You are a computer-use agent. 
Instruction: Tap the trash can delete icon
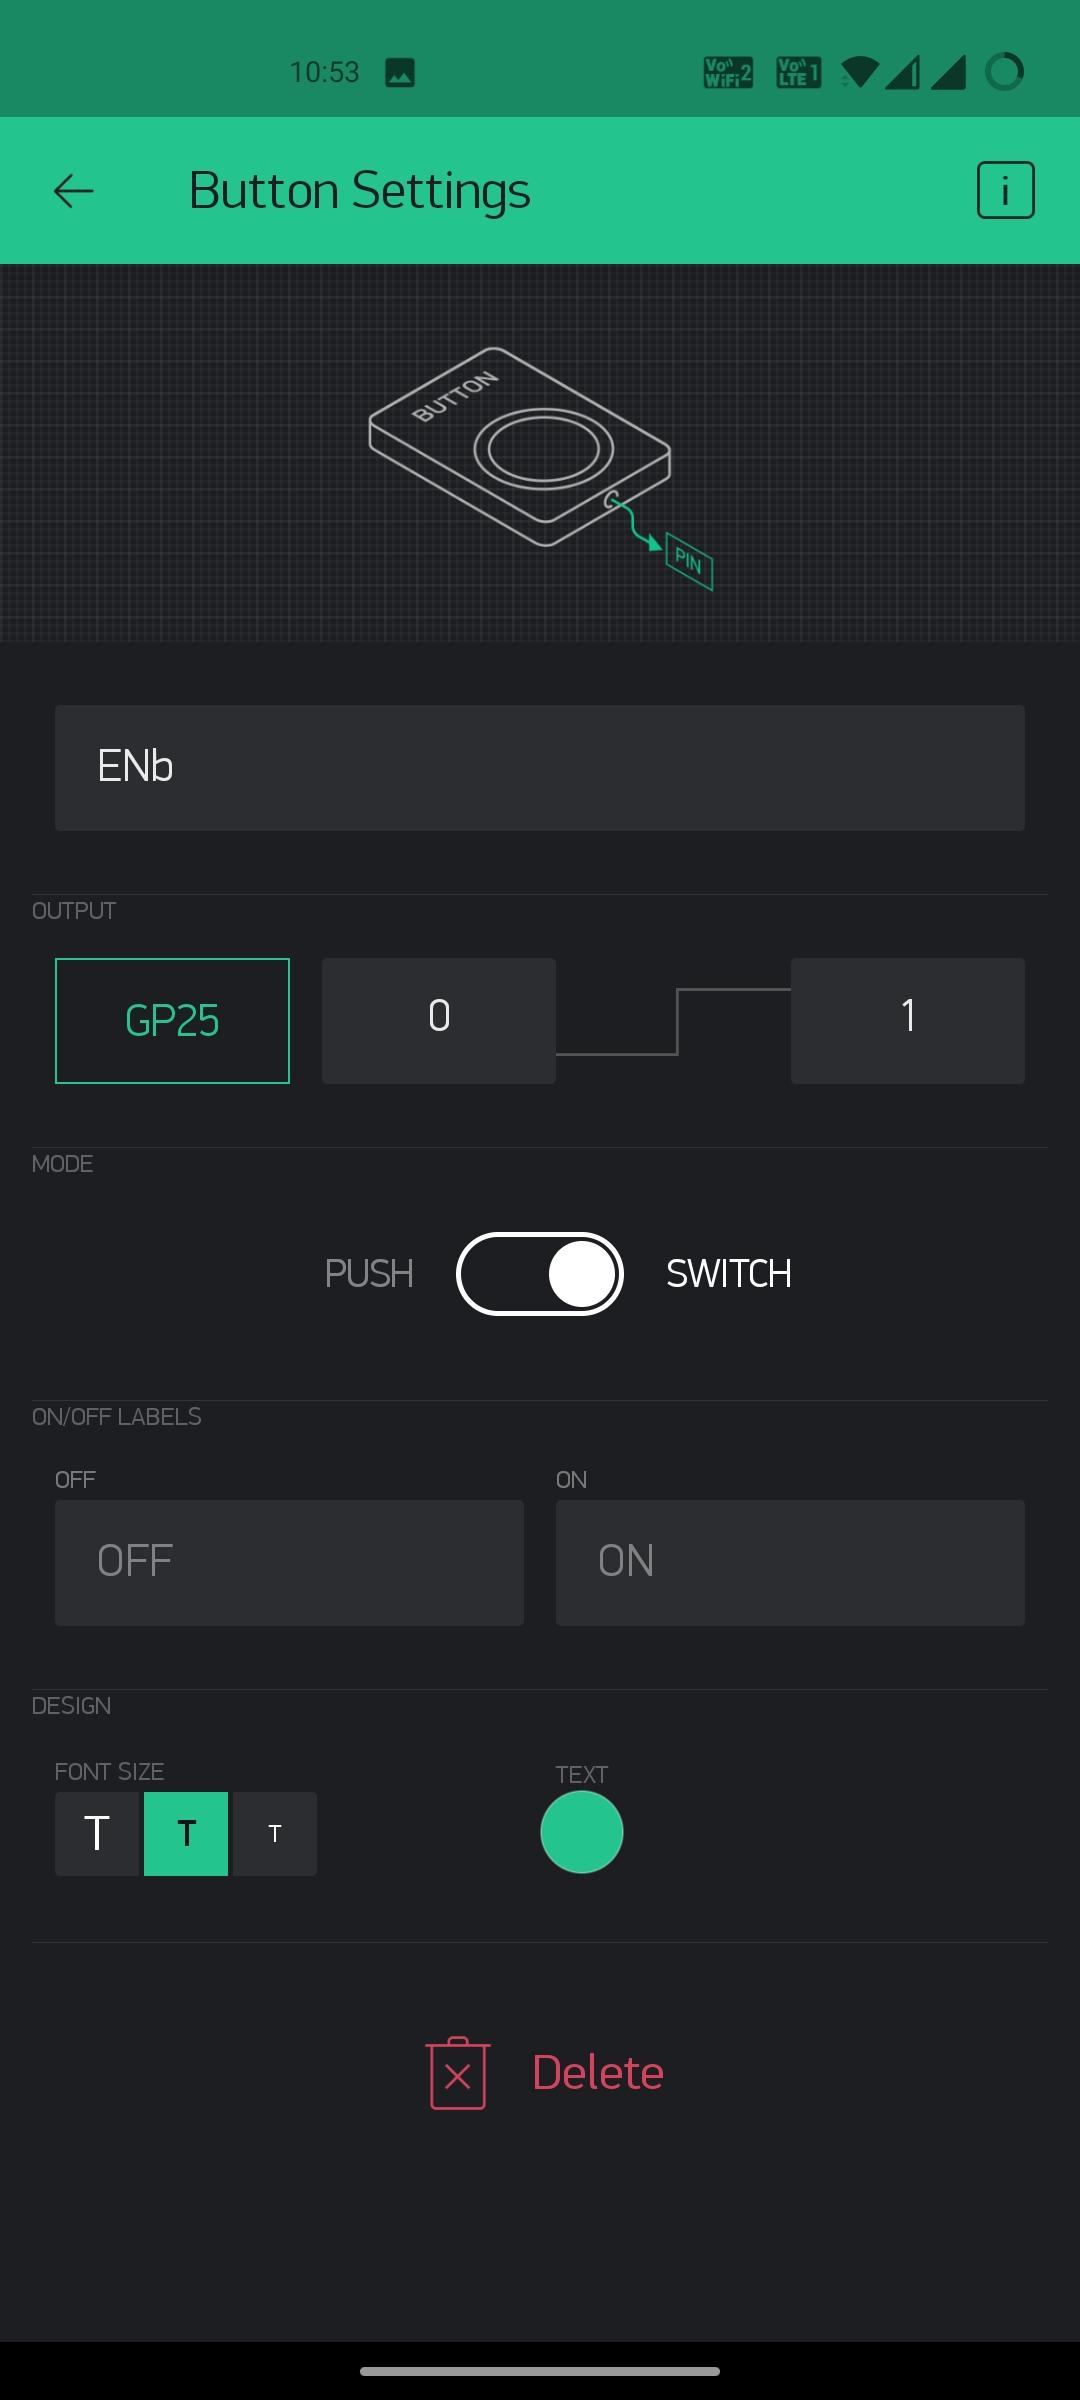458,2073
